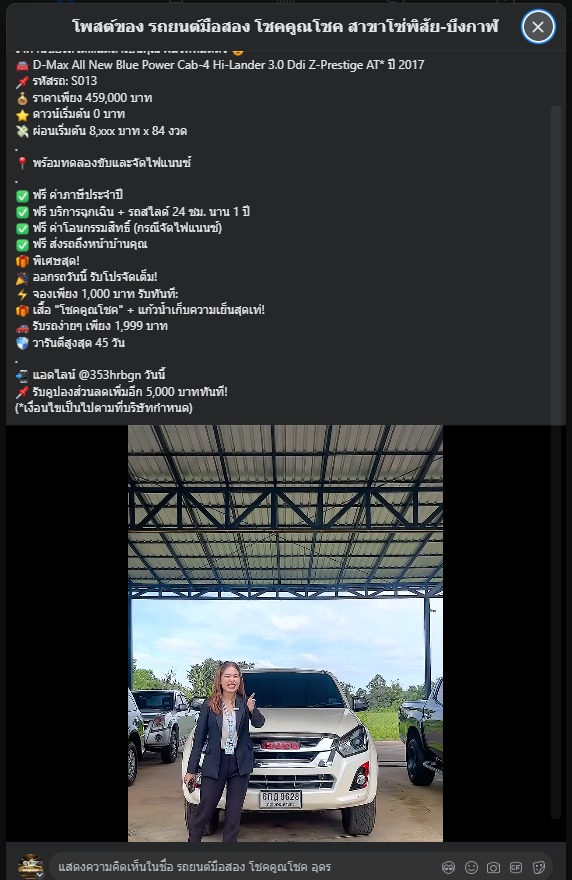Open the GIF picker icon

516,867
